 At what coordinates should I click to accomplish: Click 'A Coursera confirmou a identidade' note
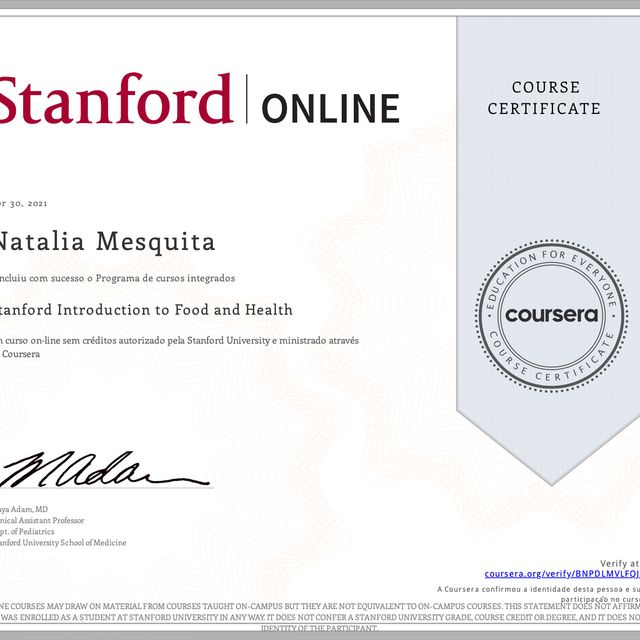click(x=538, y=589)
